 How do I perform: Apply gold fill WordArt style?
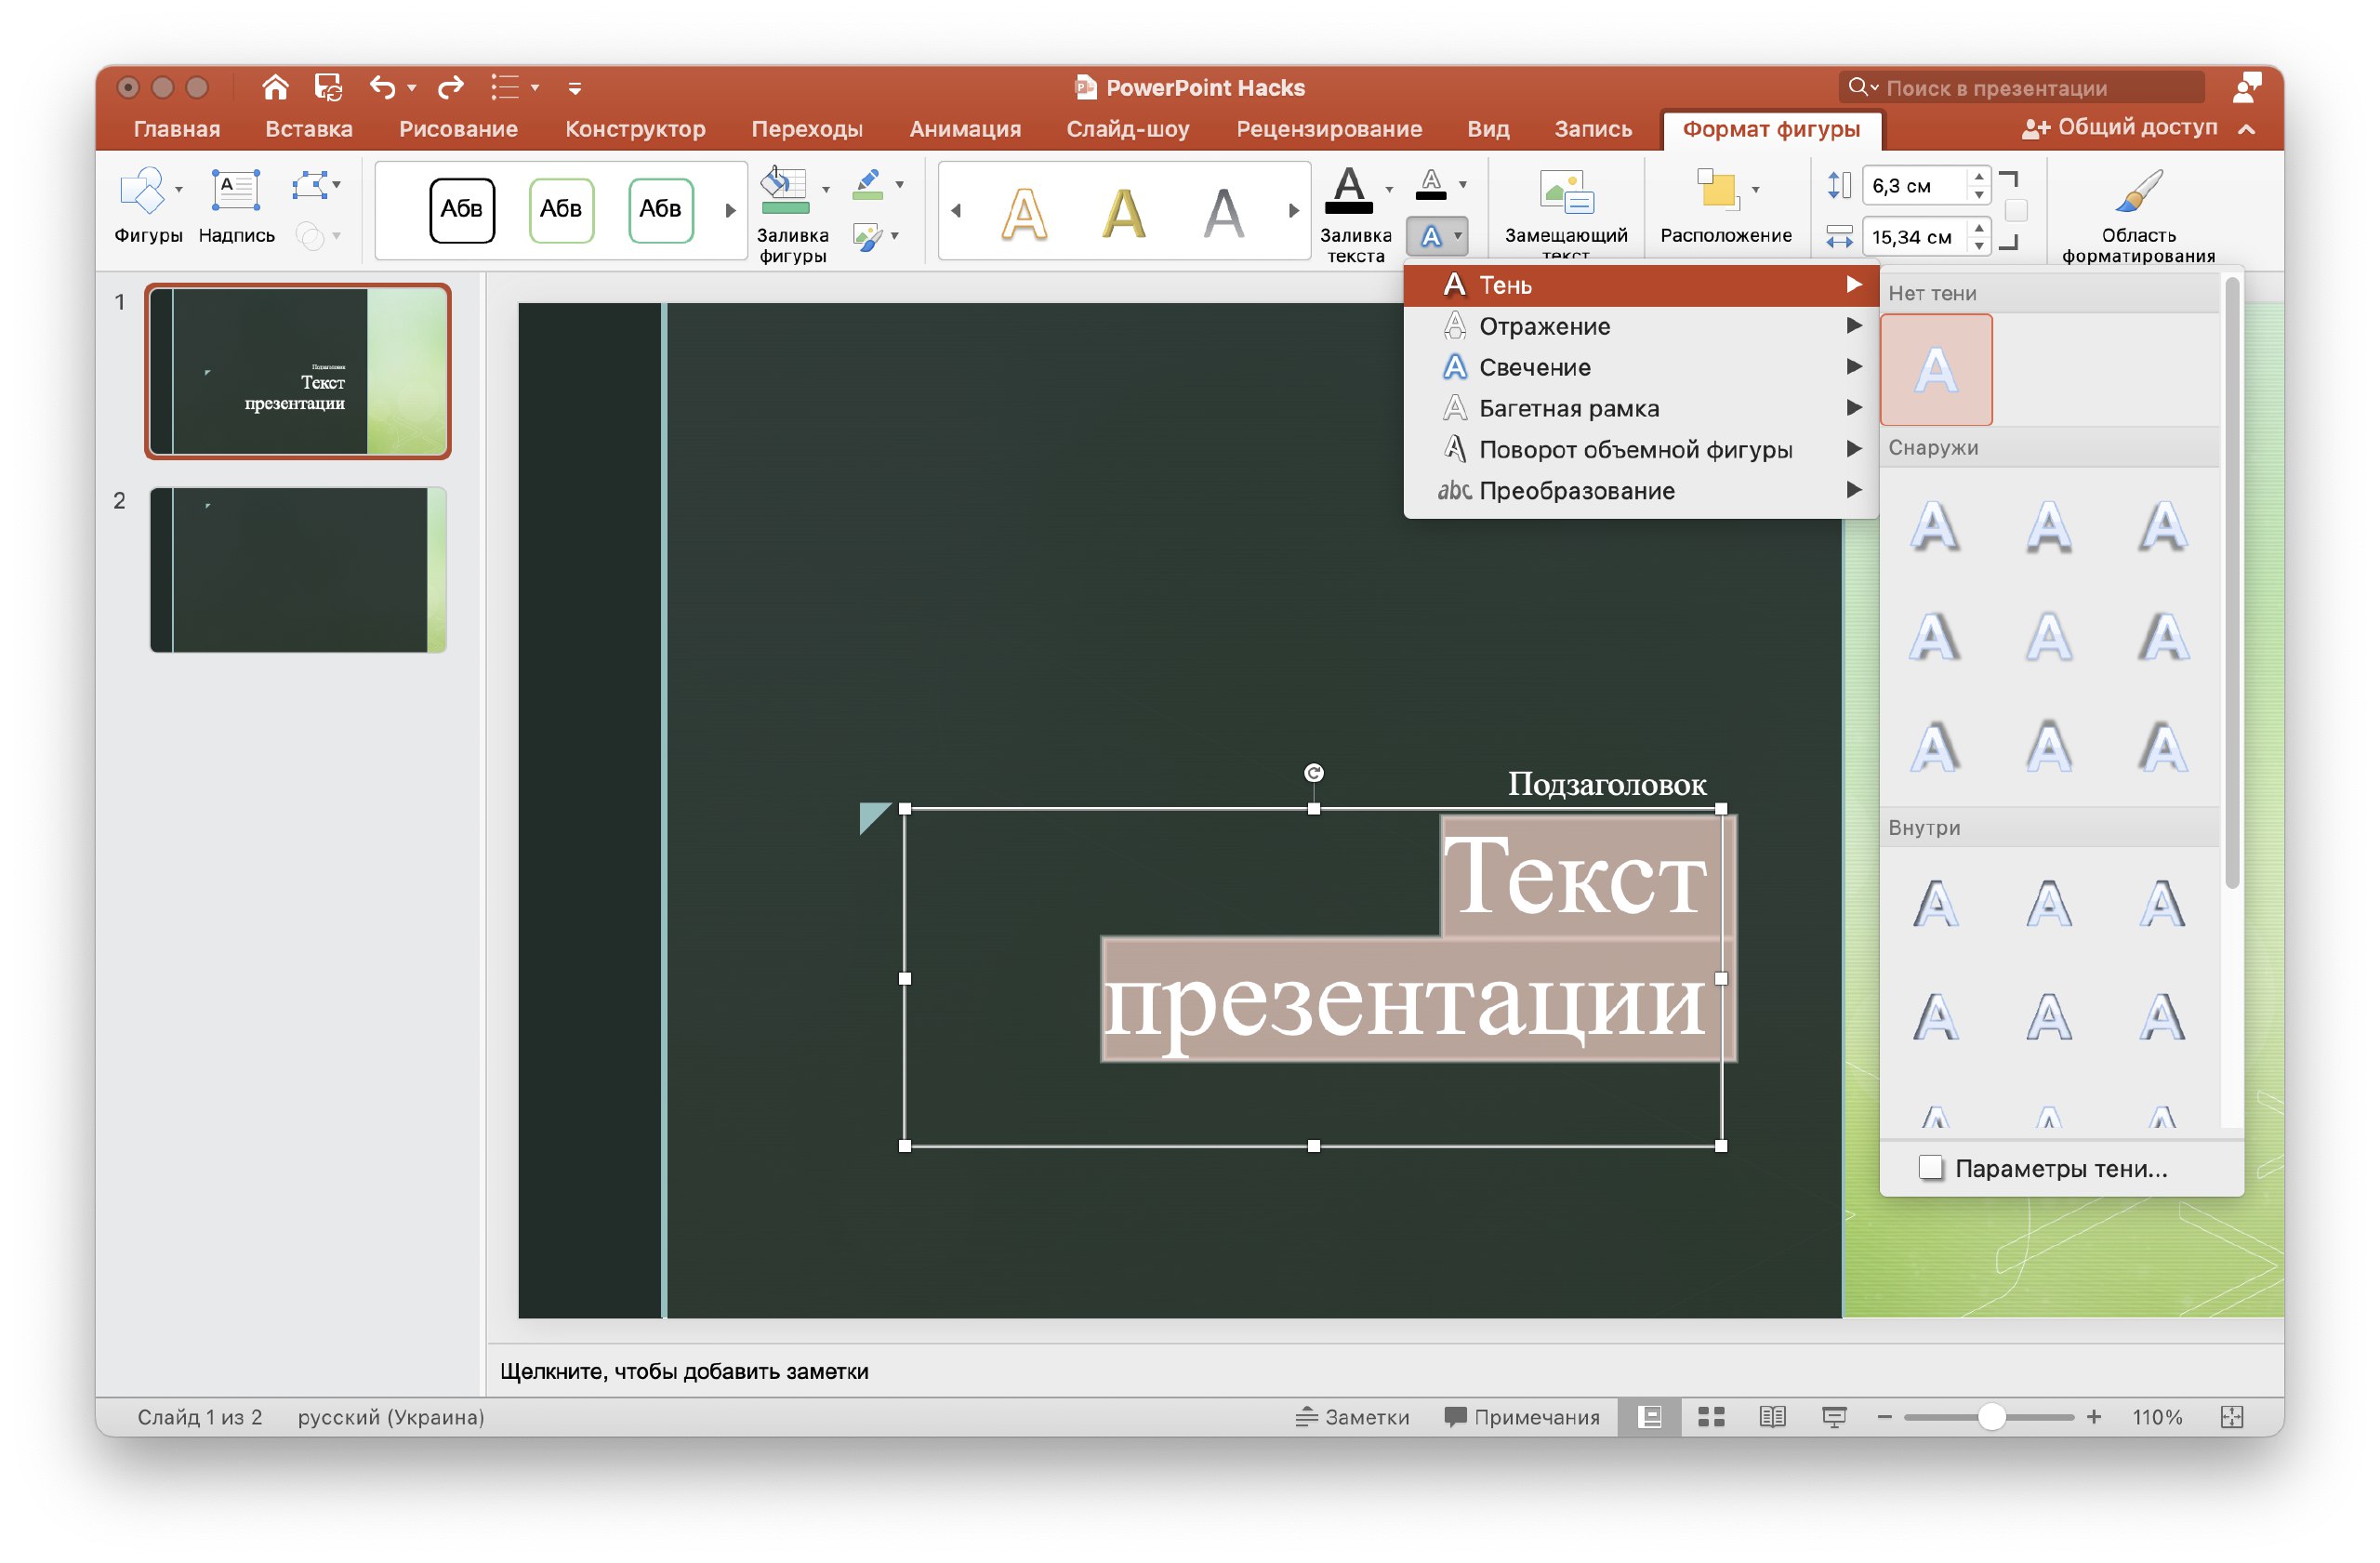[1124, 212]
